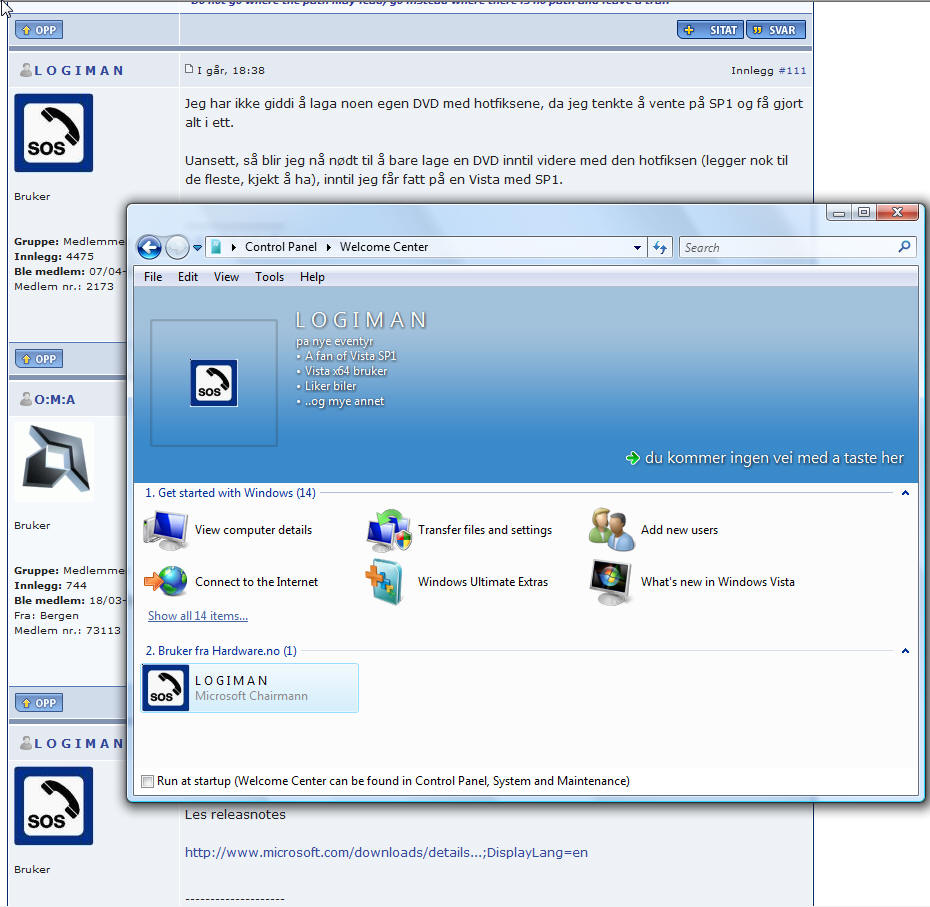The width and height of the screenshot is (930, 907).
Task: Open the View menu
Action: pyautogui.click(x=226, y=277)
